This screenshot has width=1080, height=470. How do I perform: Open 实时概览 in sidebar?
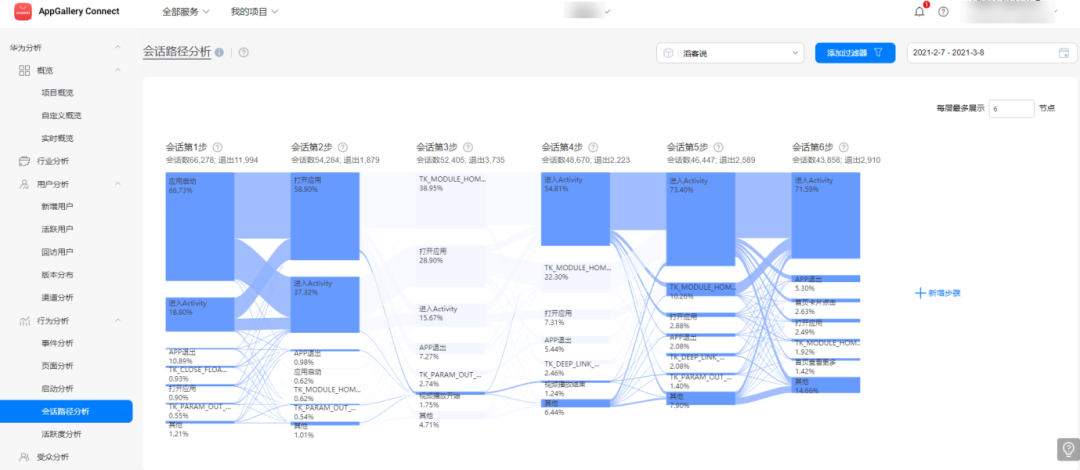pyautogui.click(x=57, y=139)
